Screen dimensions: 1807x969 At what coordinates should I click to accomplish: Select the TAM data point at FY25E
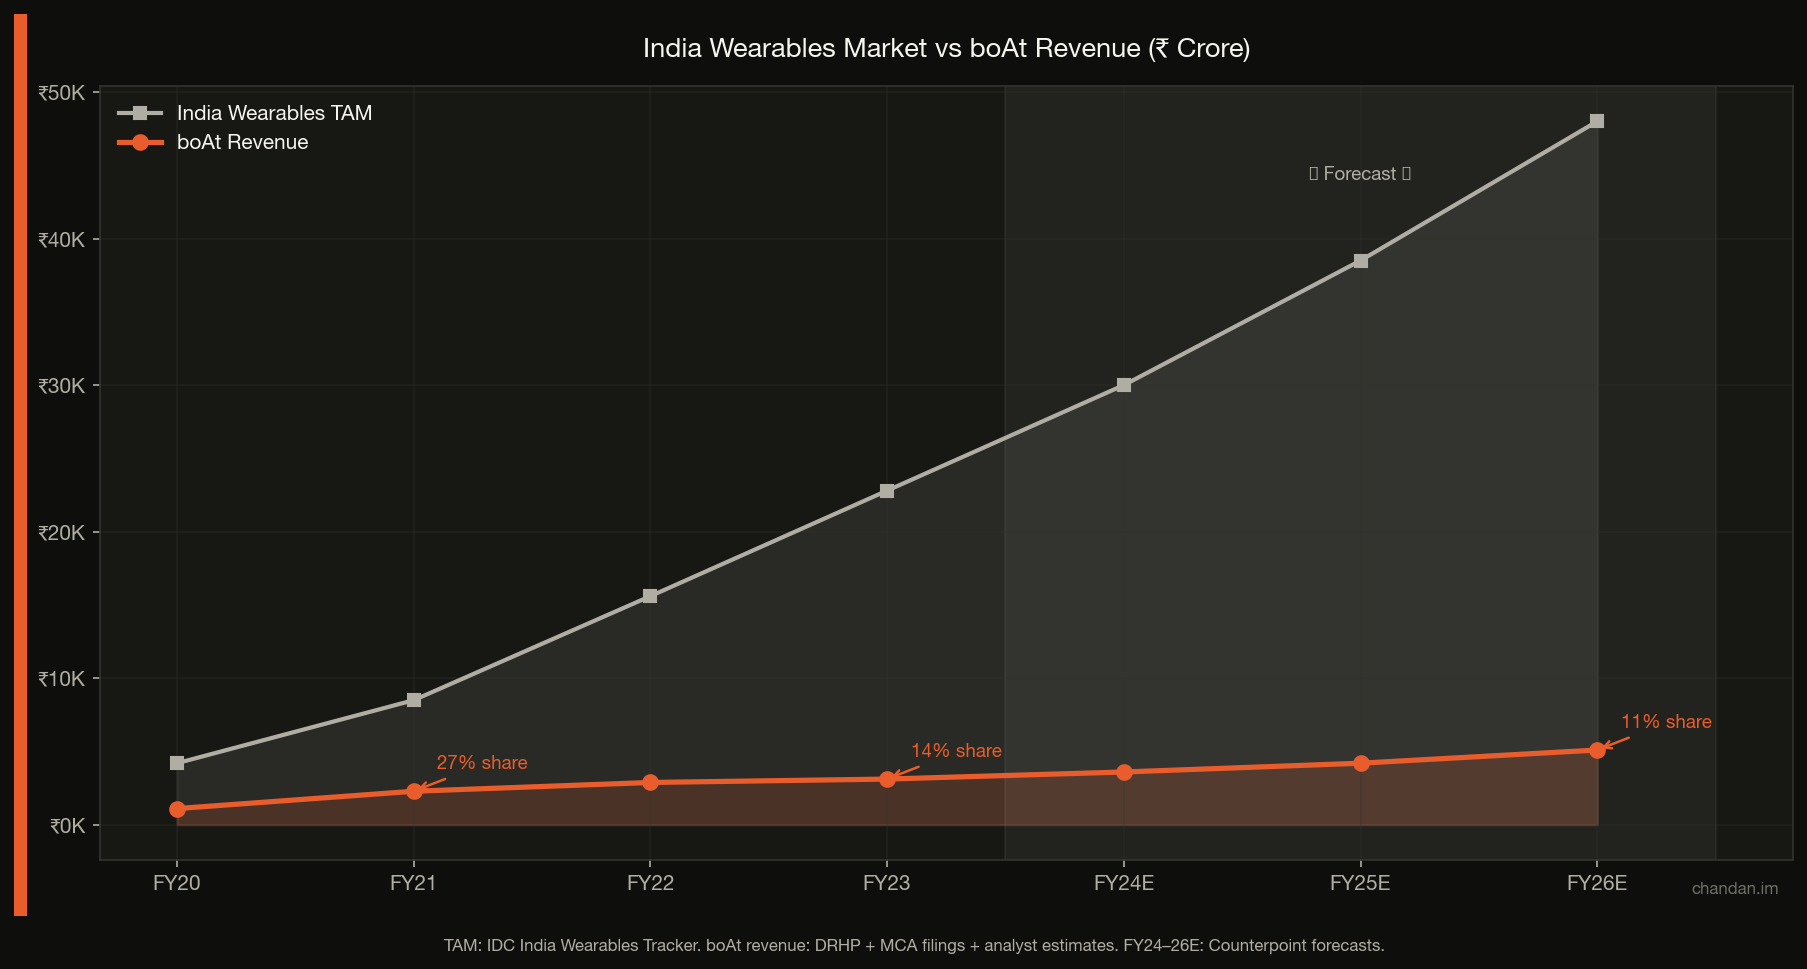point(1361,261)
